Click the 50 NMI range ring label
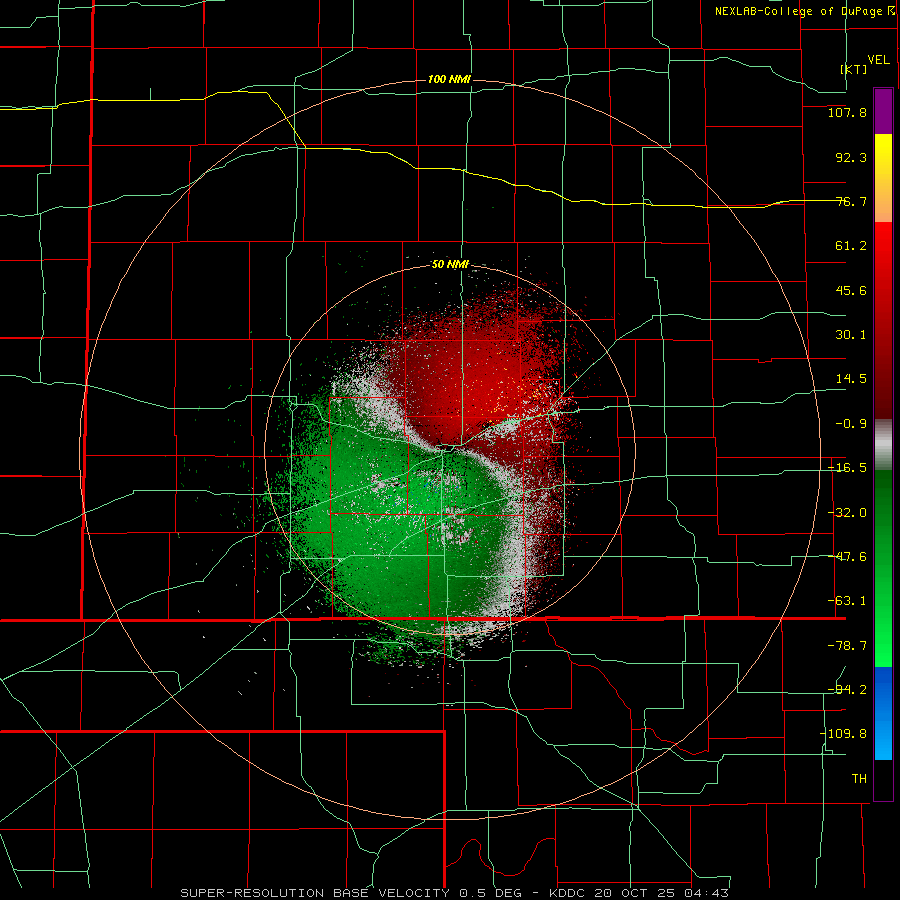900x900 pixels. click(x=450, y=264)
